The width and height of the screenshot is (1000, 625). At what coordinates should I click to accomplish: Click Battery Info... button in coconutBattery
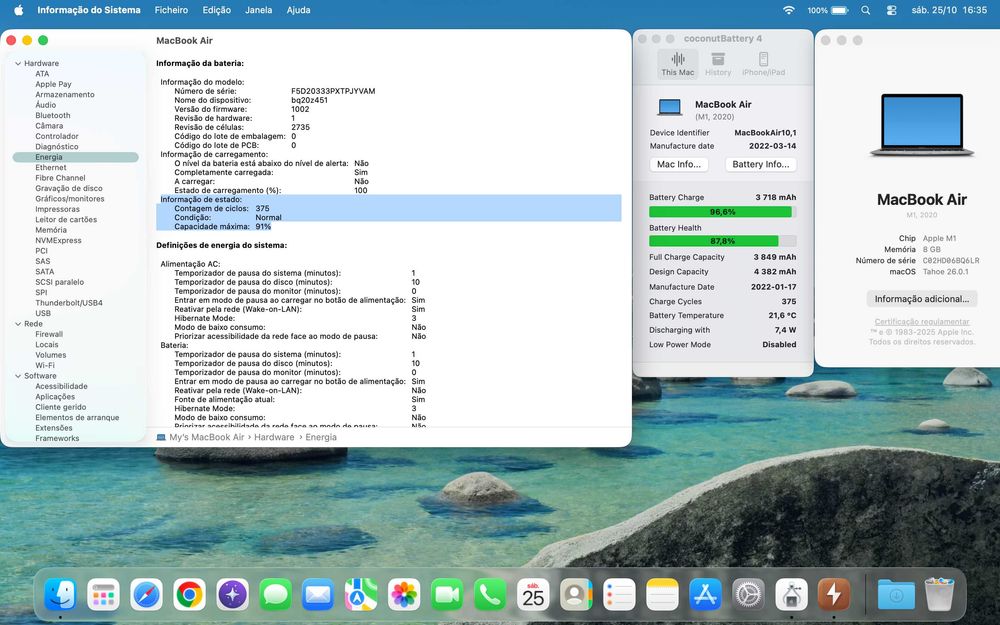tap(760, 165)
